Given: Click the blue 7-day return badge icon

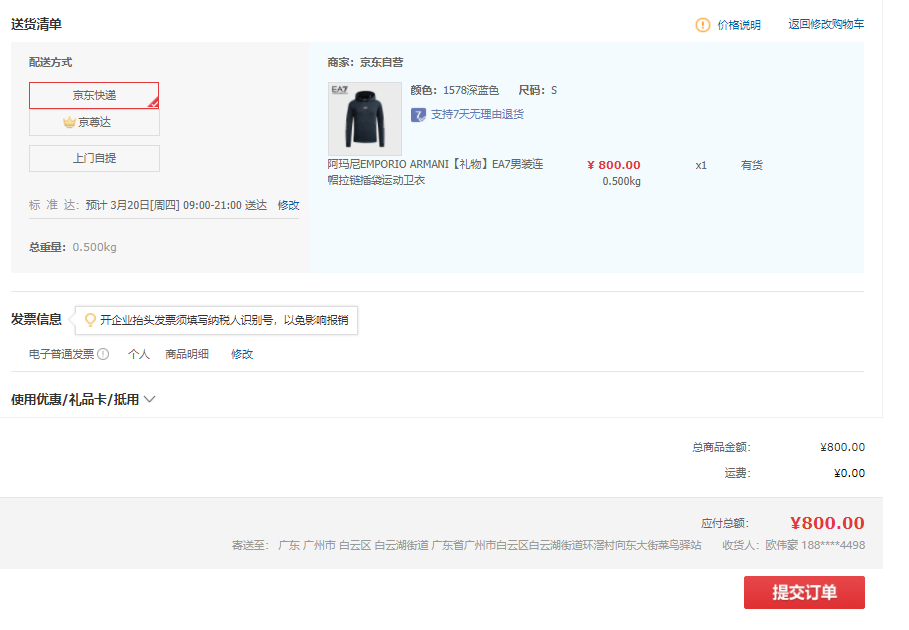Looking at the screenshot, I should 419,114.
